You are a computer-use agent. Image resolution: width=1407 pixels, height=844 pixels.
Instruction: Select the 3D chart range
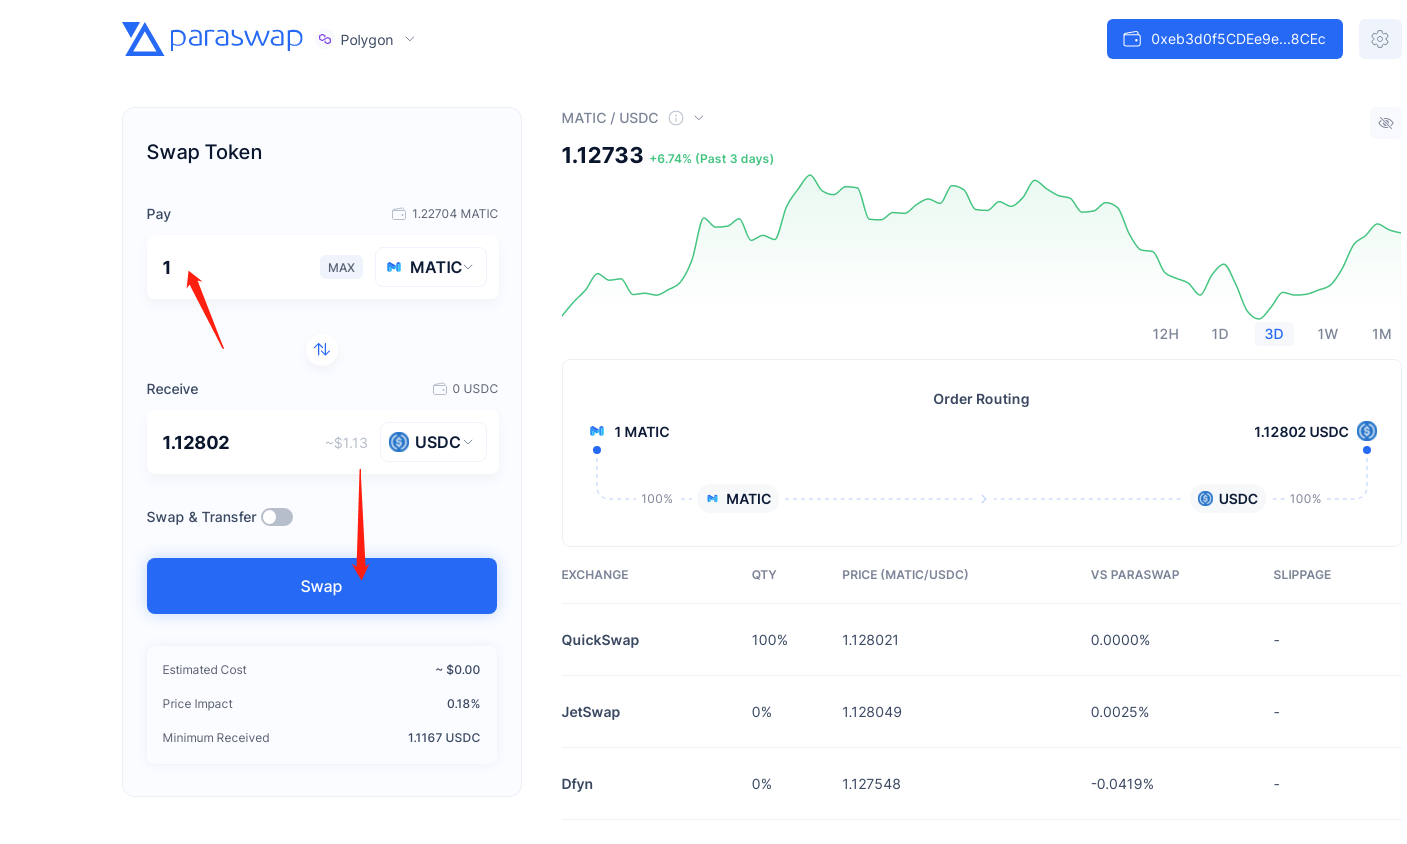click(1274, 334)
